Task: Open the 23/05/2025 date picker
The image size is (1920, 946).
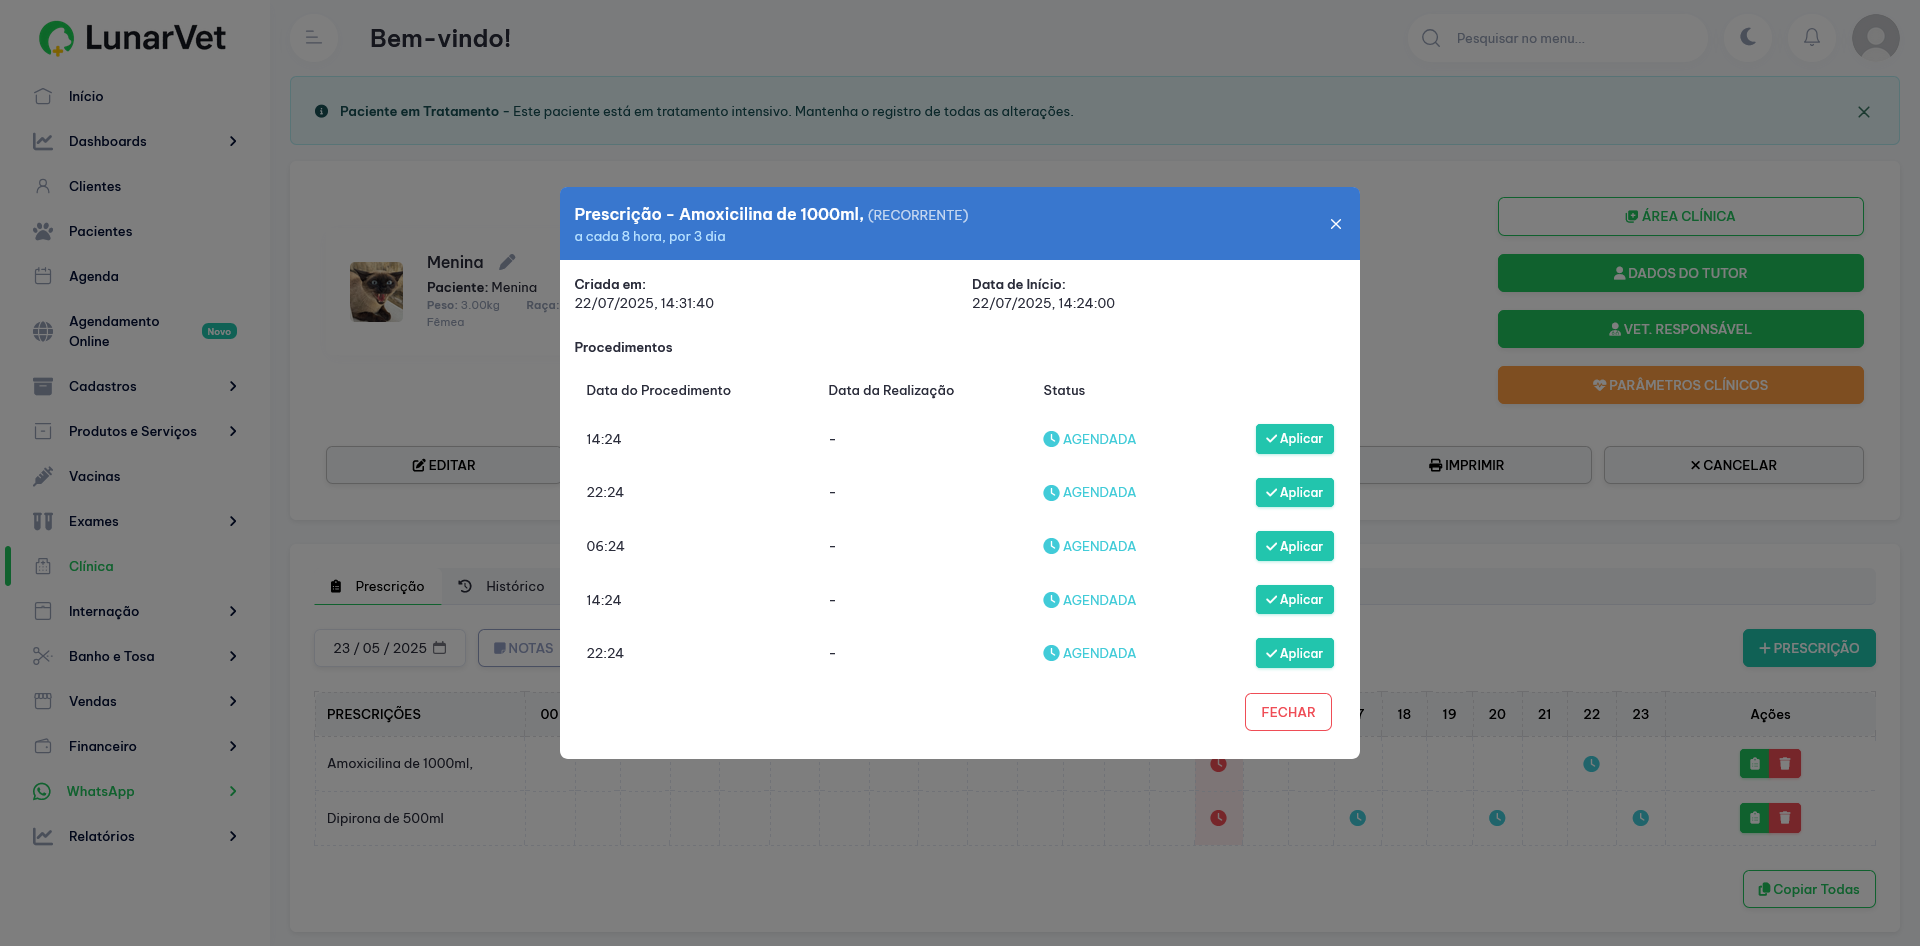Action: pyautogui.click(x=390, y=648)
